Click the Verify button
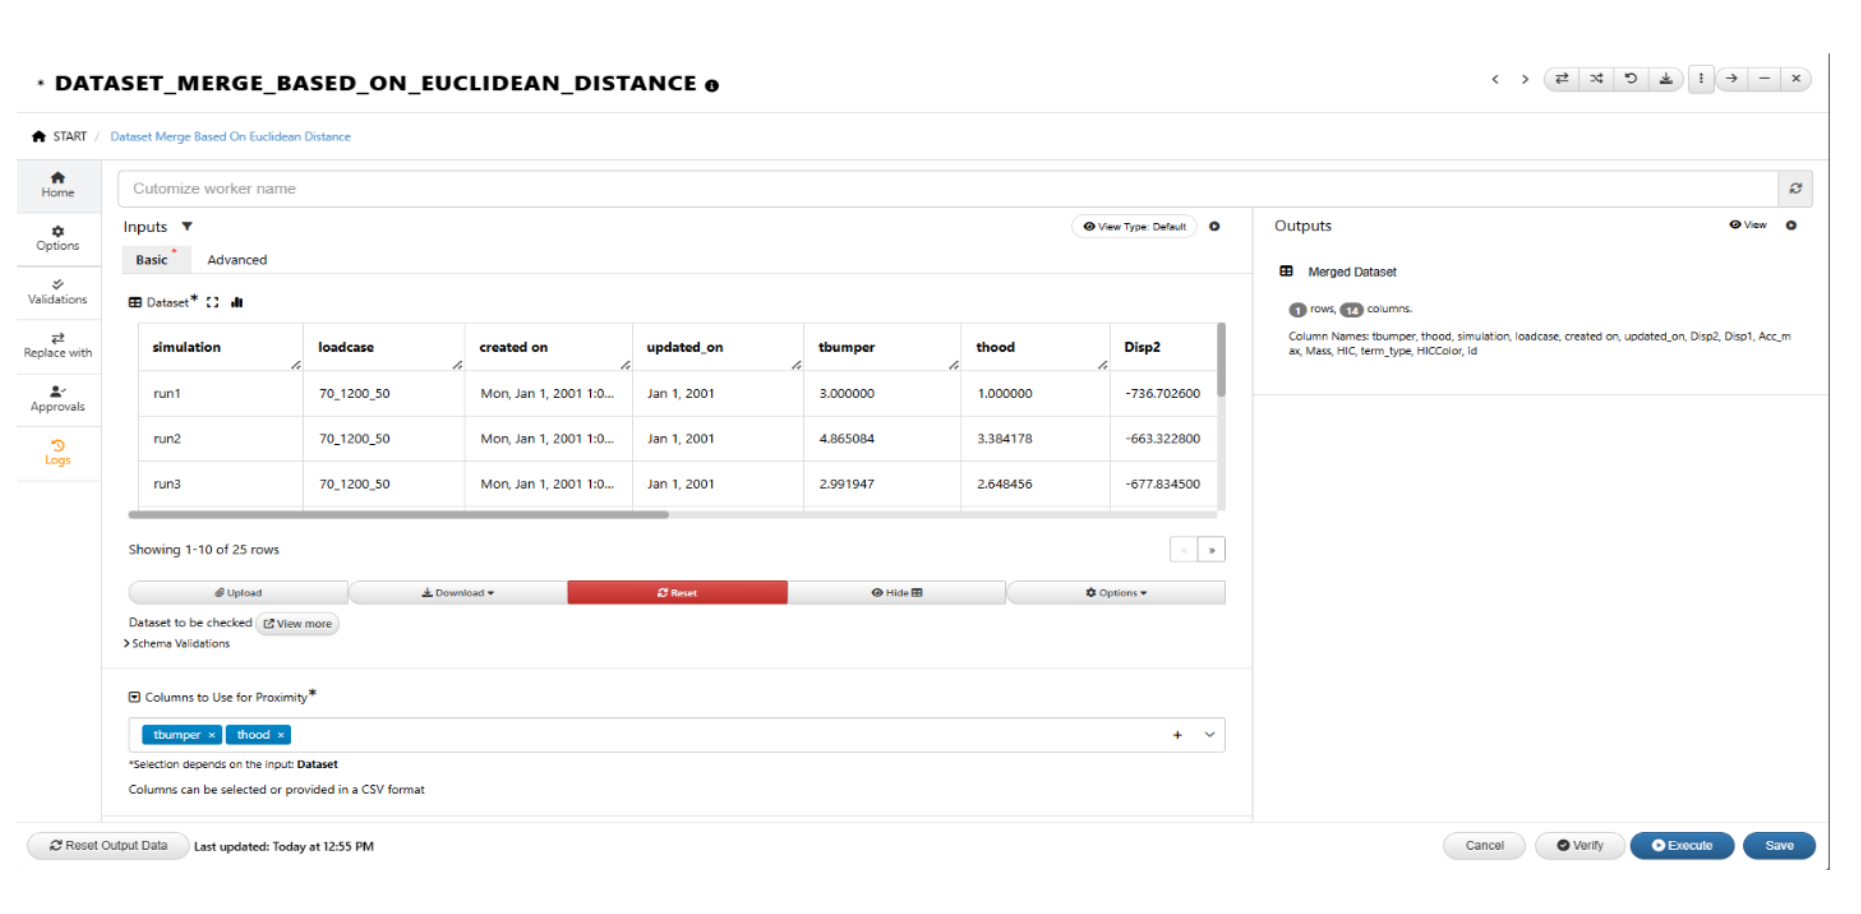Image resolution: width=1861 pixels, height=914 pixels. point(1580,846)
